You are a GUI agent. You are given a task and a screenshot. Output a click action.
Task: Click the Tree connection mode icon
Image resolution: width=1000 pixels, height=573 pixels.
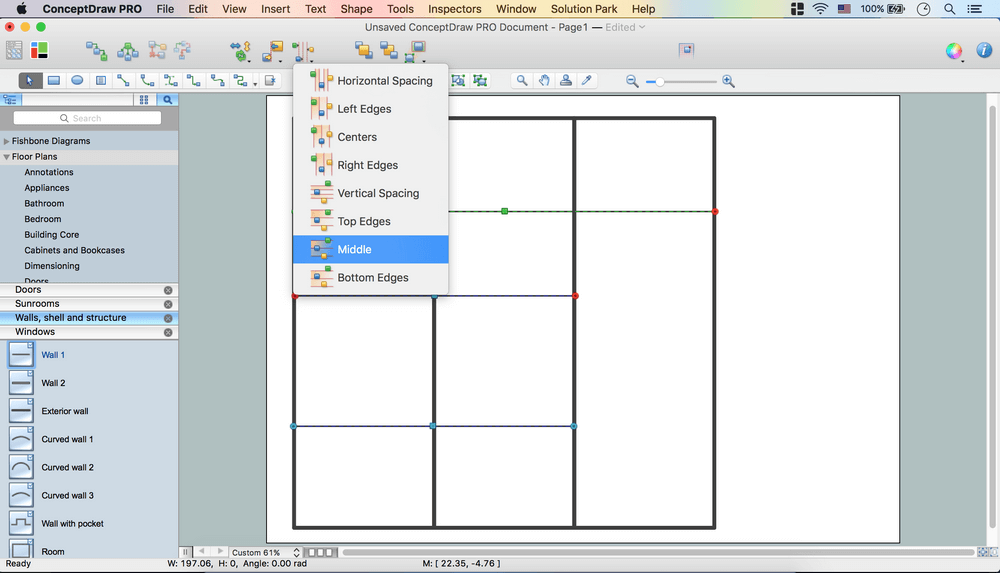pyautogui.click(x=128, y=50)
